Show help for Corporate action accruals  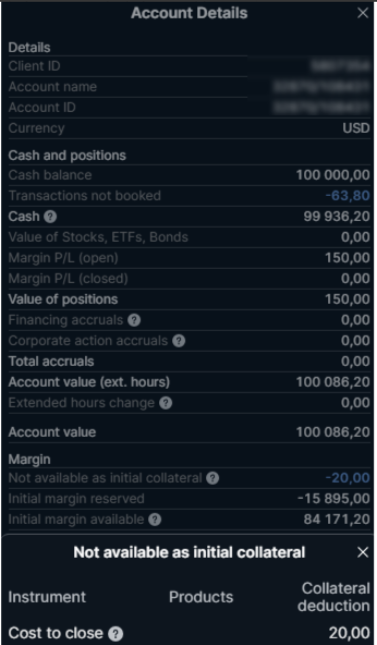point(179,341)
